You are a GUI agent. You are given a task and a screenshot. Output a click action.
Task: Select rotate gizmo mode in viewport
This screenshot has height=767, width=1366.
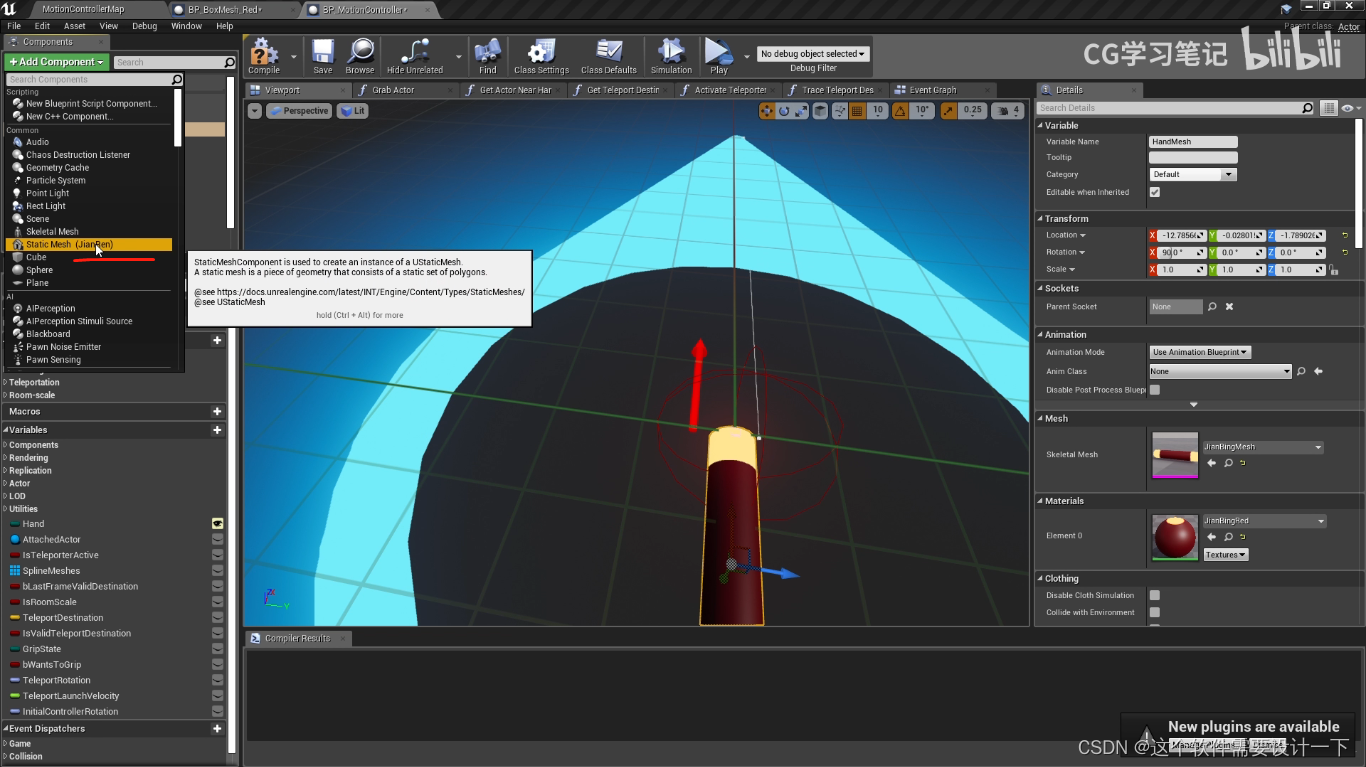point(785,111)
